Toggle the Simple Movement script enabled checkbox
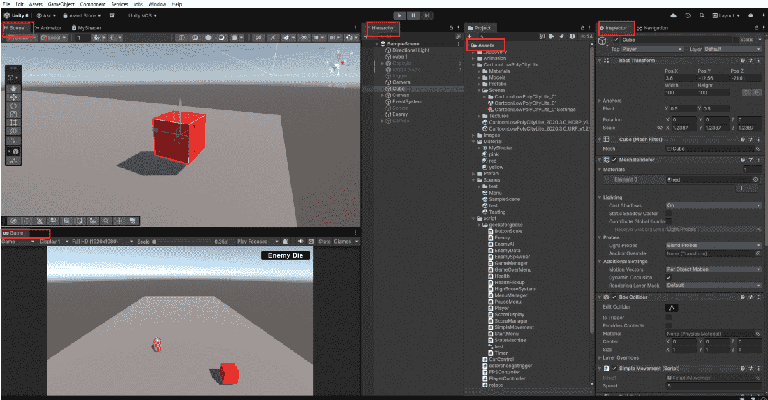 point(614,368)
